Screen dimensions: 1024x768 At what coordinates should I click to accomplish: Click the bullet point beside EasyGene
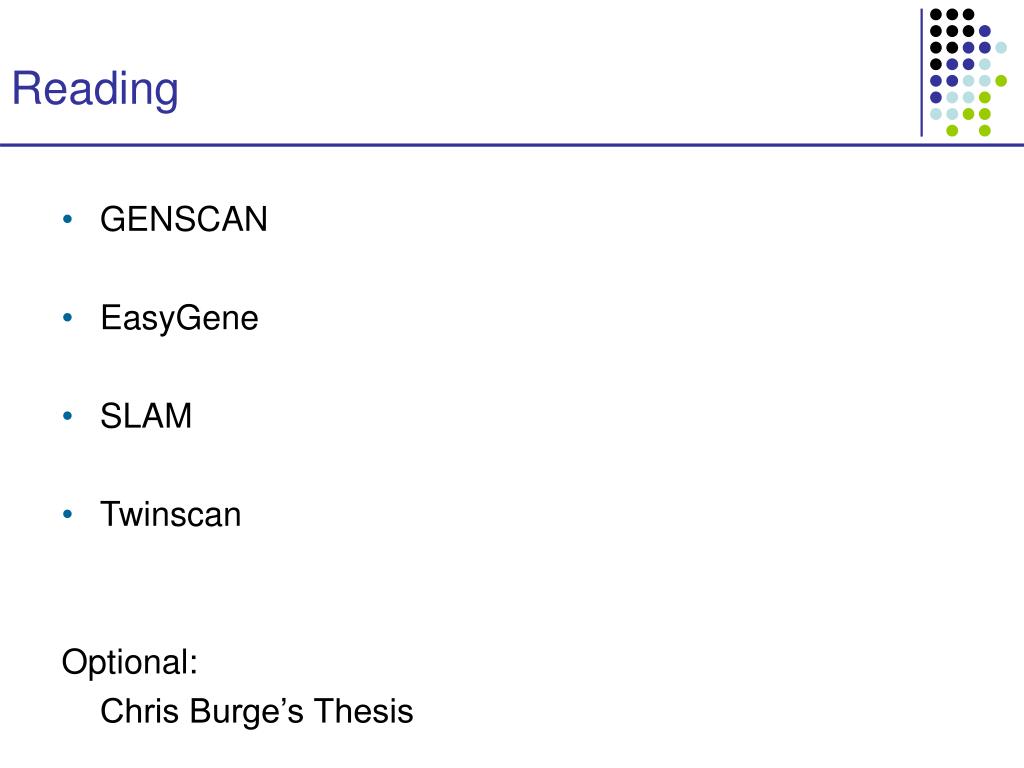(67, 318)
